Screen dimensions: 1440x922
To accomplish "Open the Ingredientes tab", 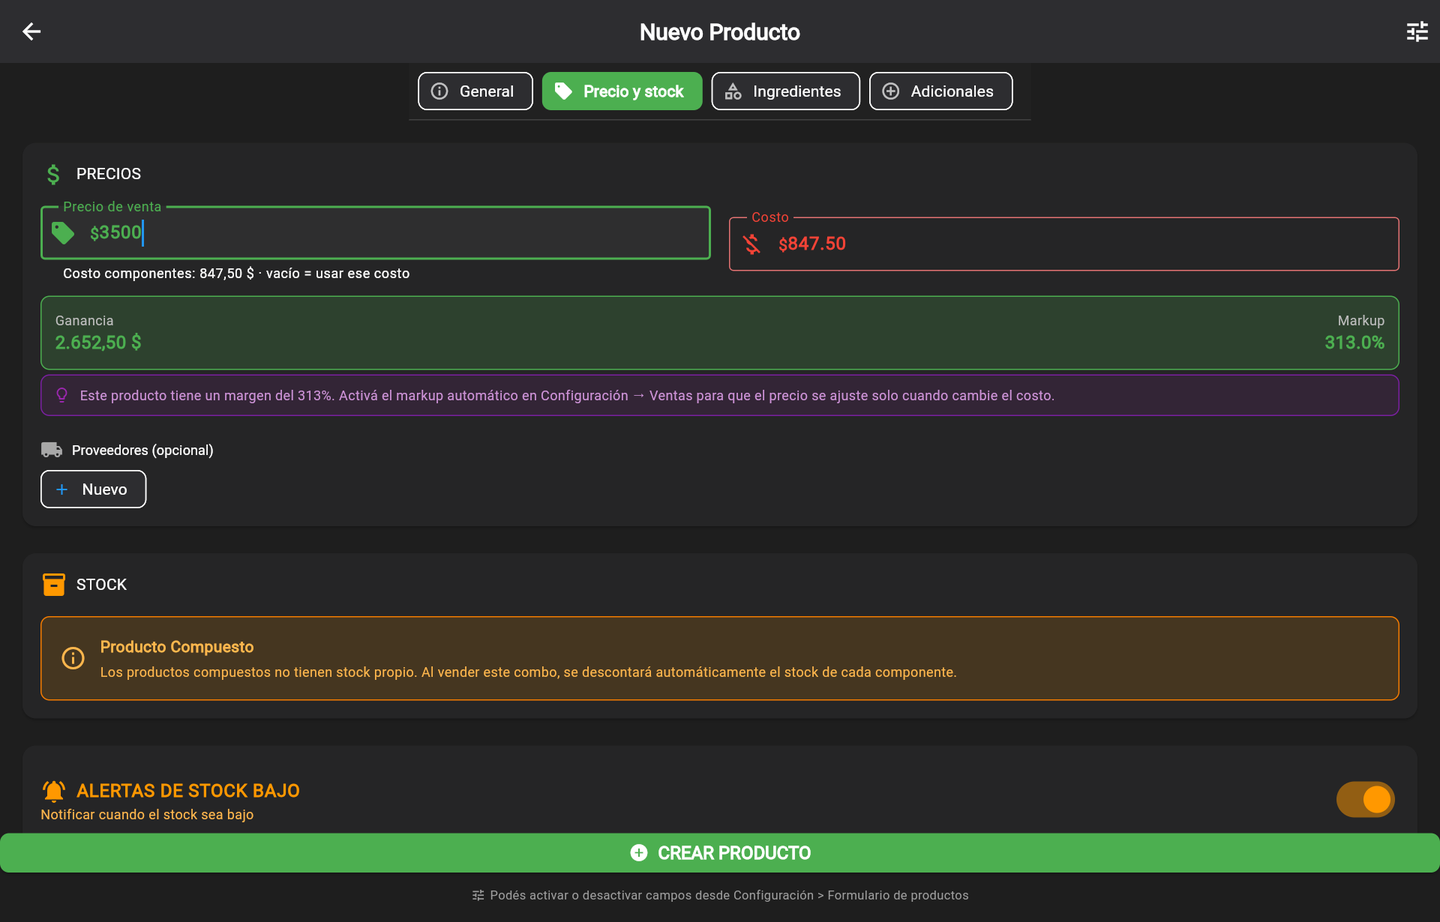I will tap(785, 91).
